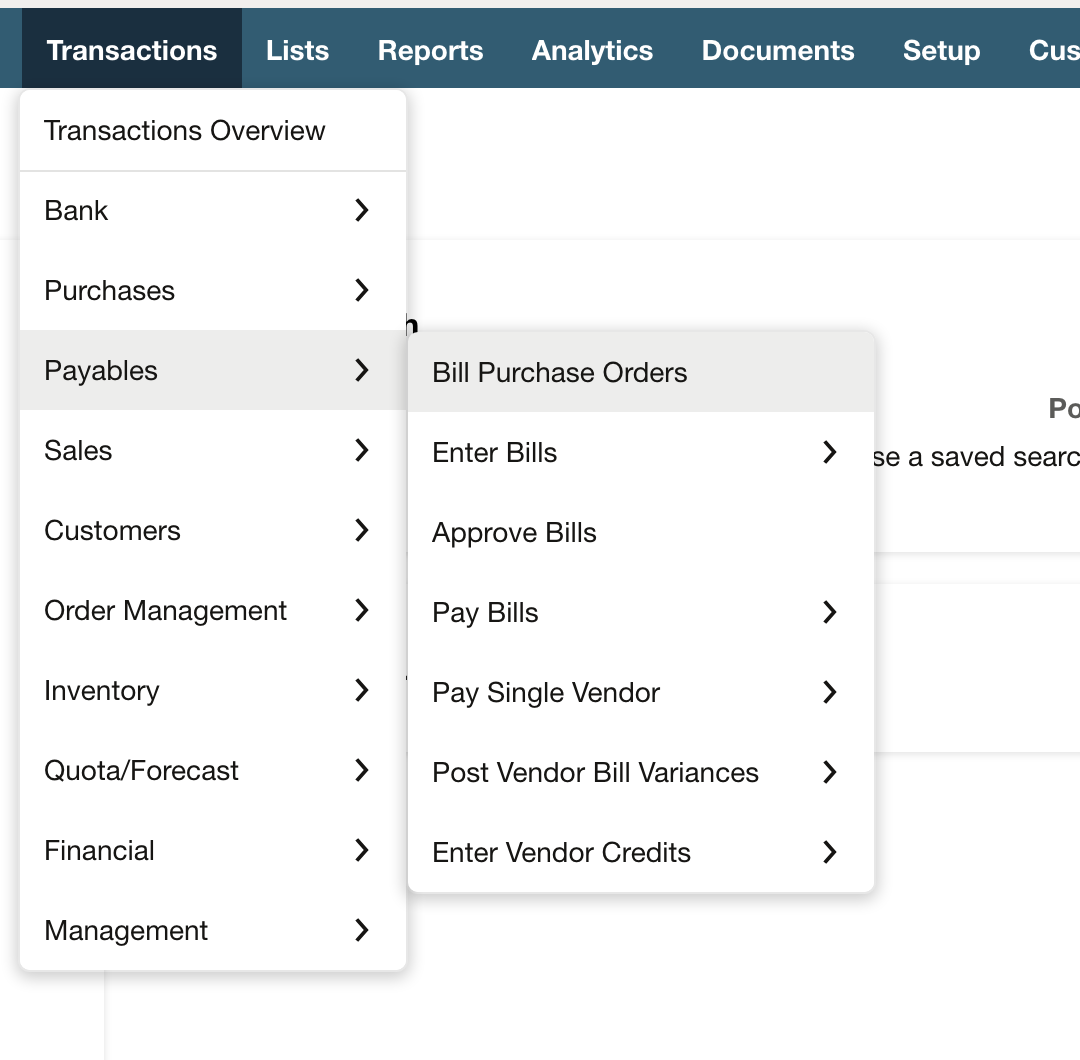The height and width of the screenshot is (1060, 1080).
Task: Open the Reports menu tab
Action: (430, 49)
